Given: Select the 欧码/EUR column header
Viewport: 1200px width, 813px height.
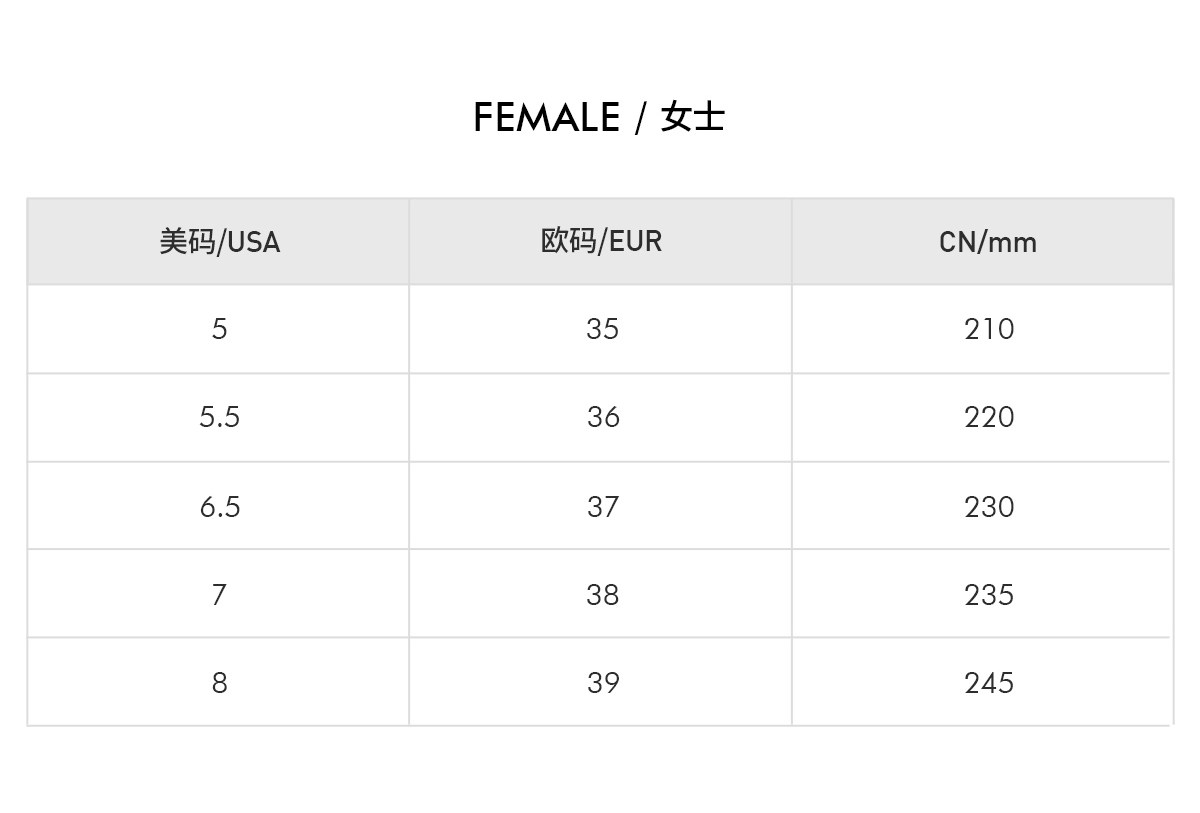Looking at the screenshot, I should (x=602, y=242).
